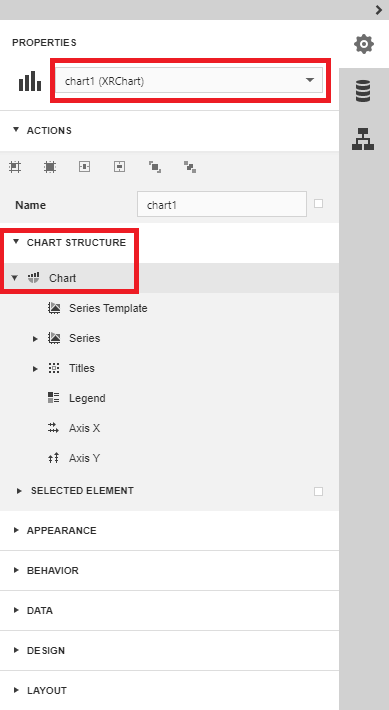
Task: Open the Report Explorer hierarchy tab icon
Action: click(363, 139)
